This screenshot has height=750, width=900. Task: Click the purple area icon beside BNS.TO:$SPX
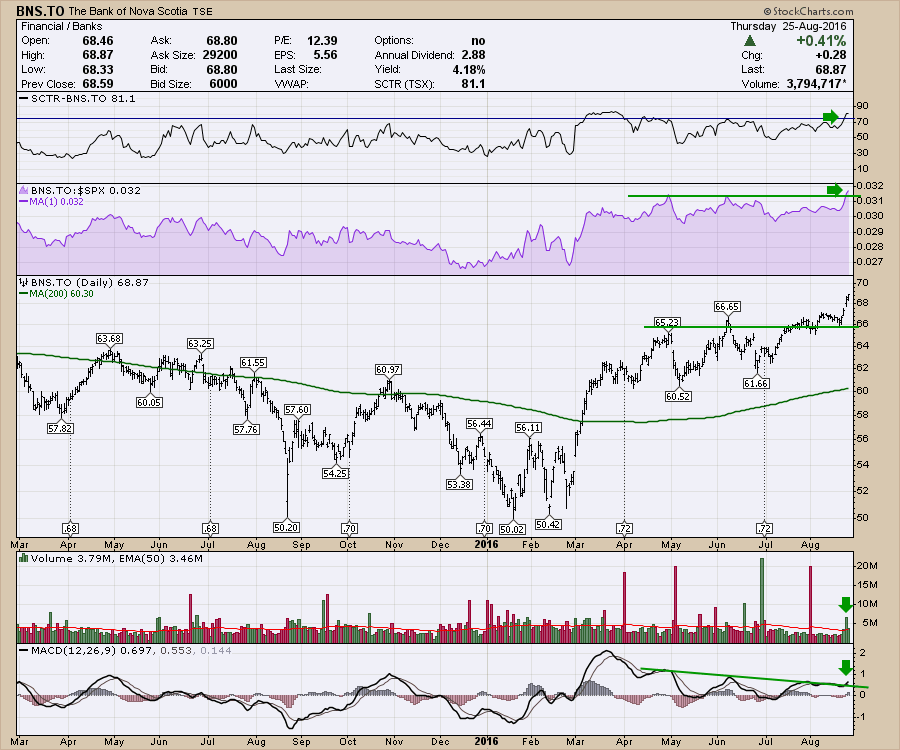click(23, 190)
